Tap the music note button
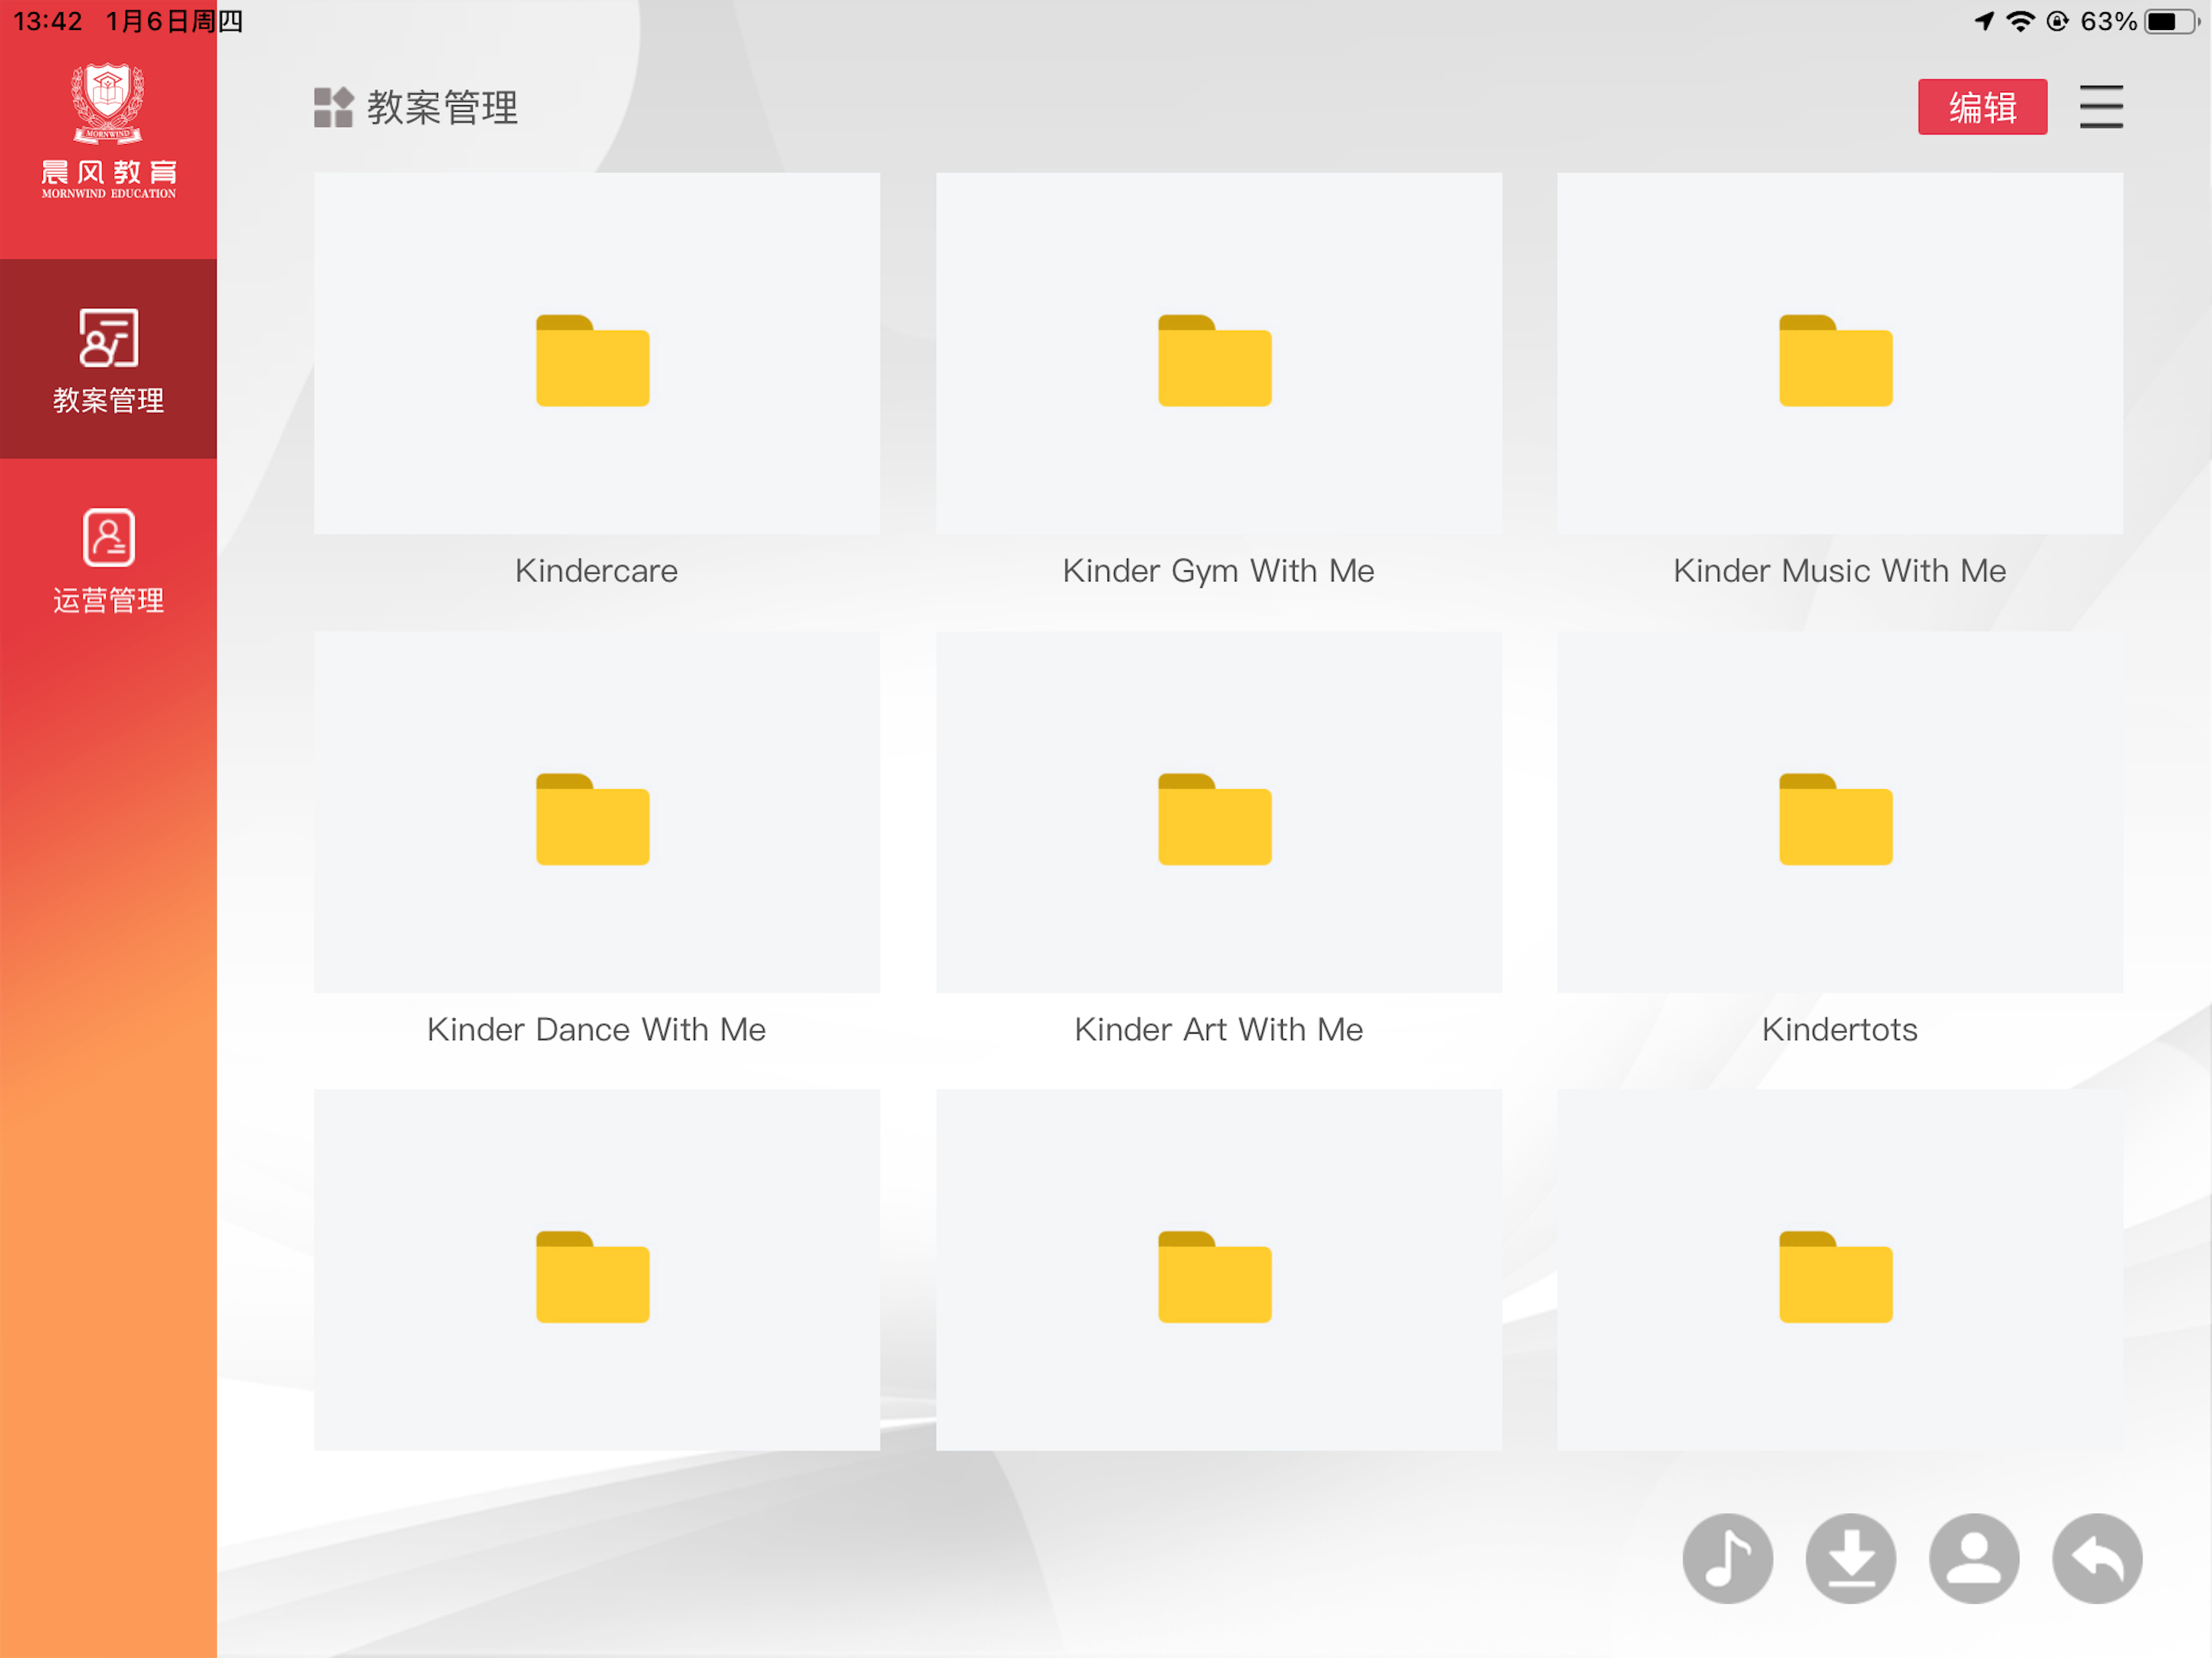This screenshot has height=1658, width=2212. pyautogui.click(x=1727, y=1558)
